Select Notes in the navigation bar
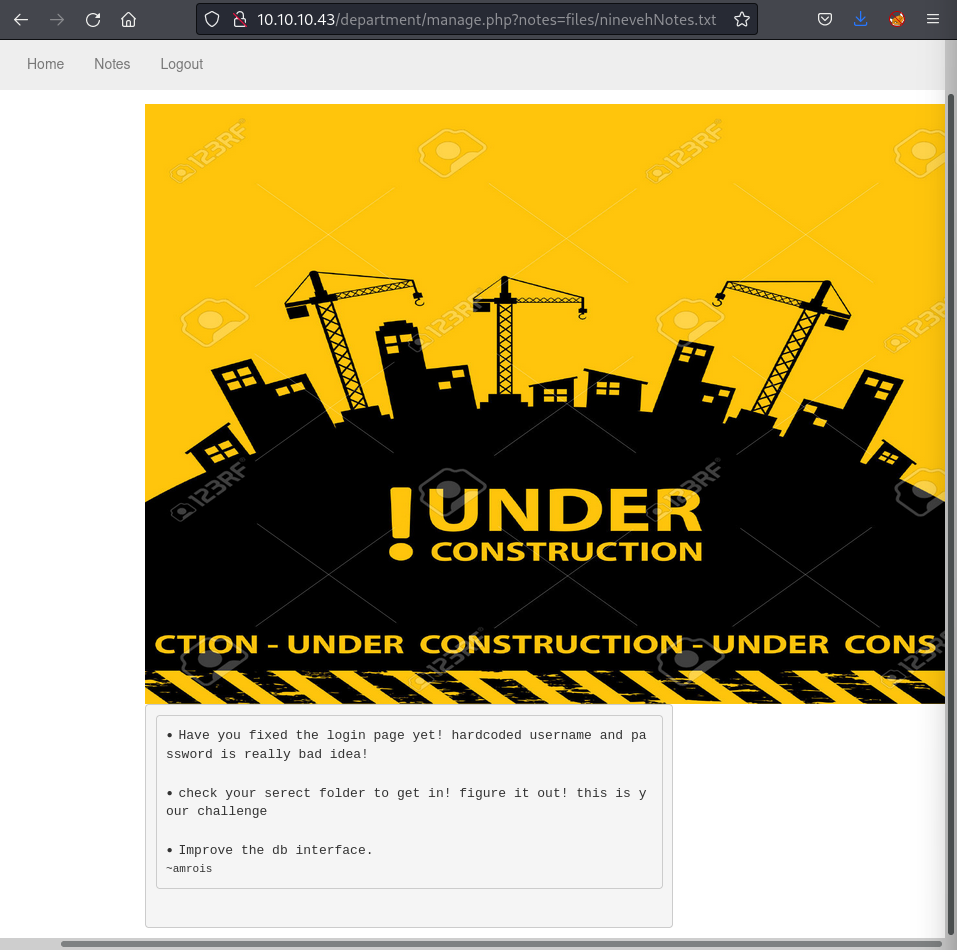This screenshot has height=950, width=957. [112, 64]
